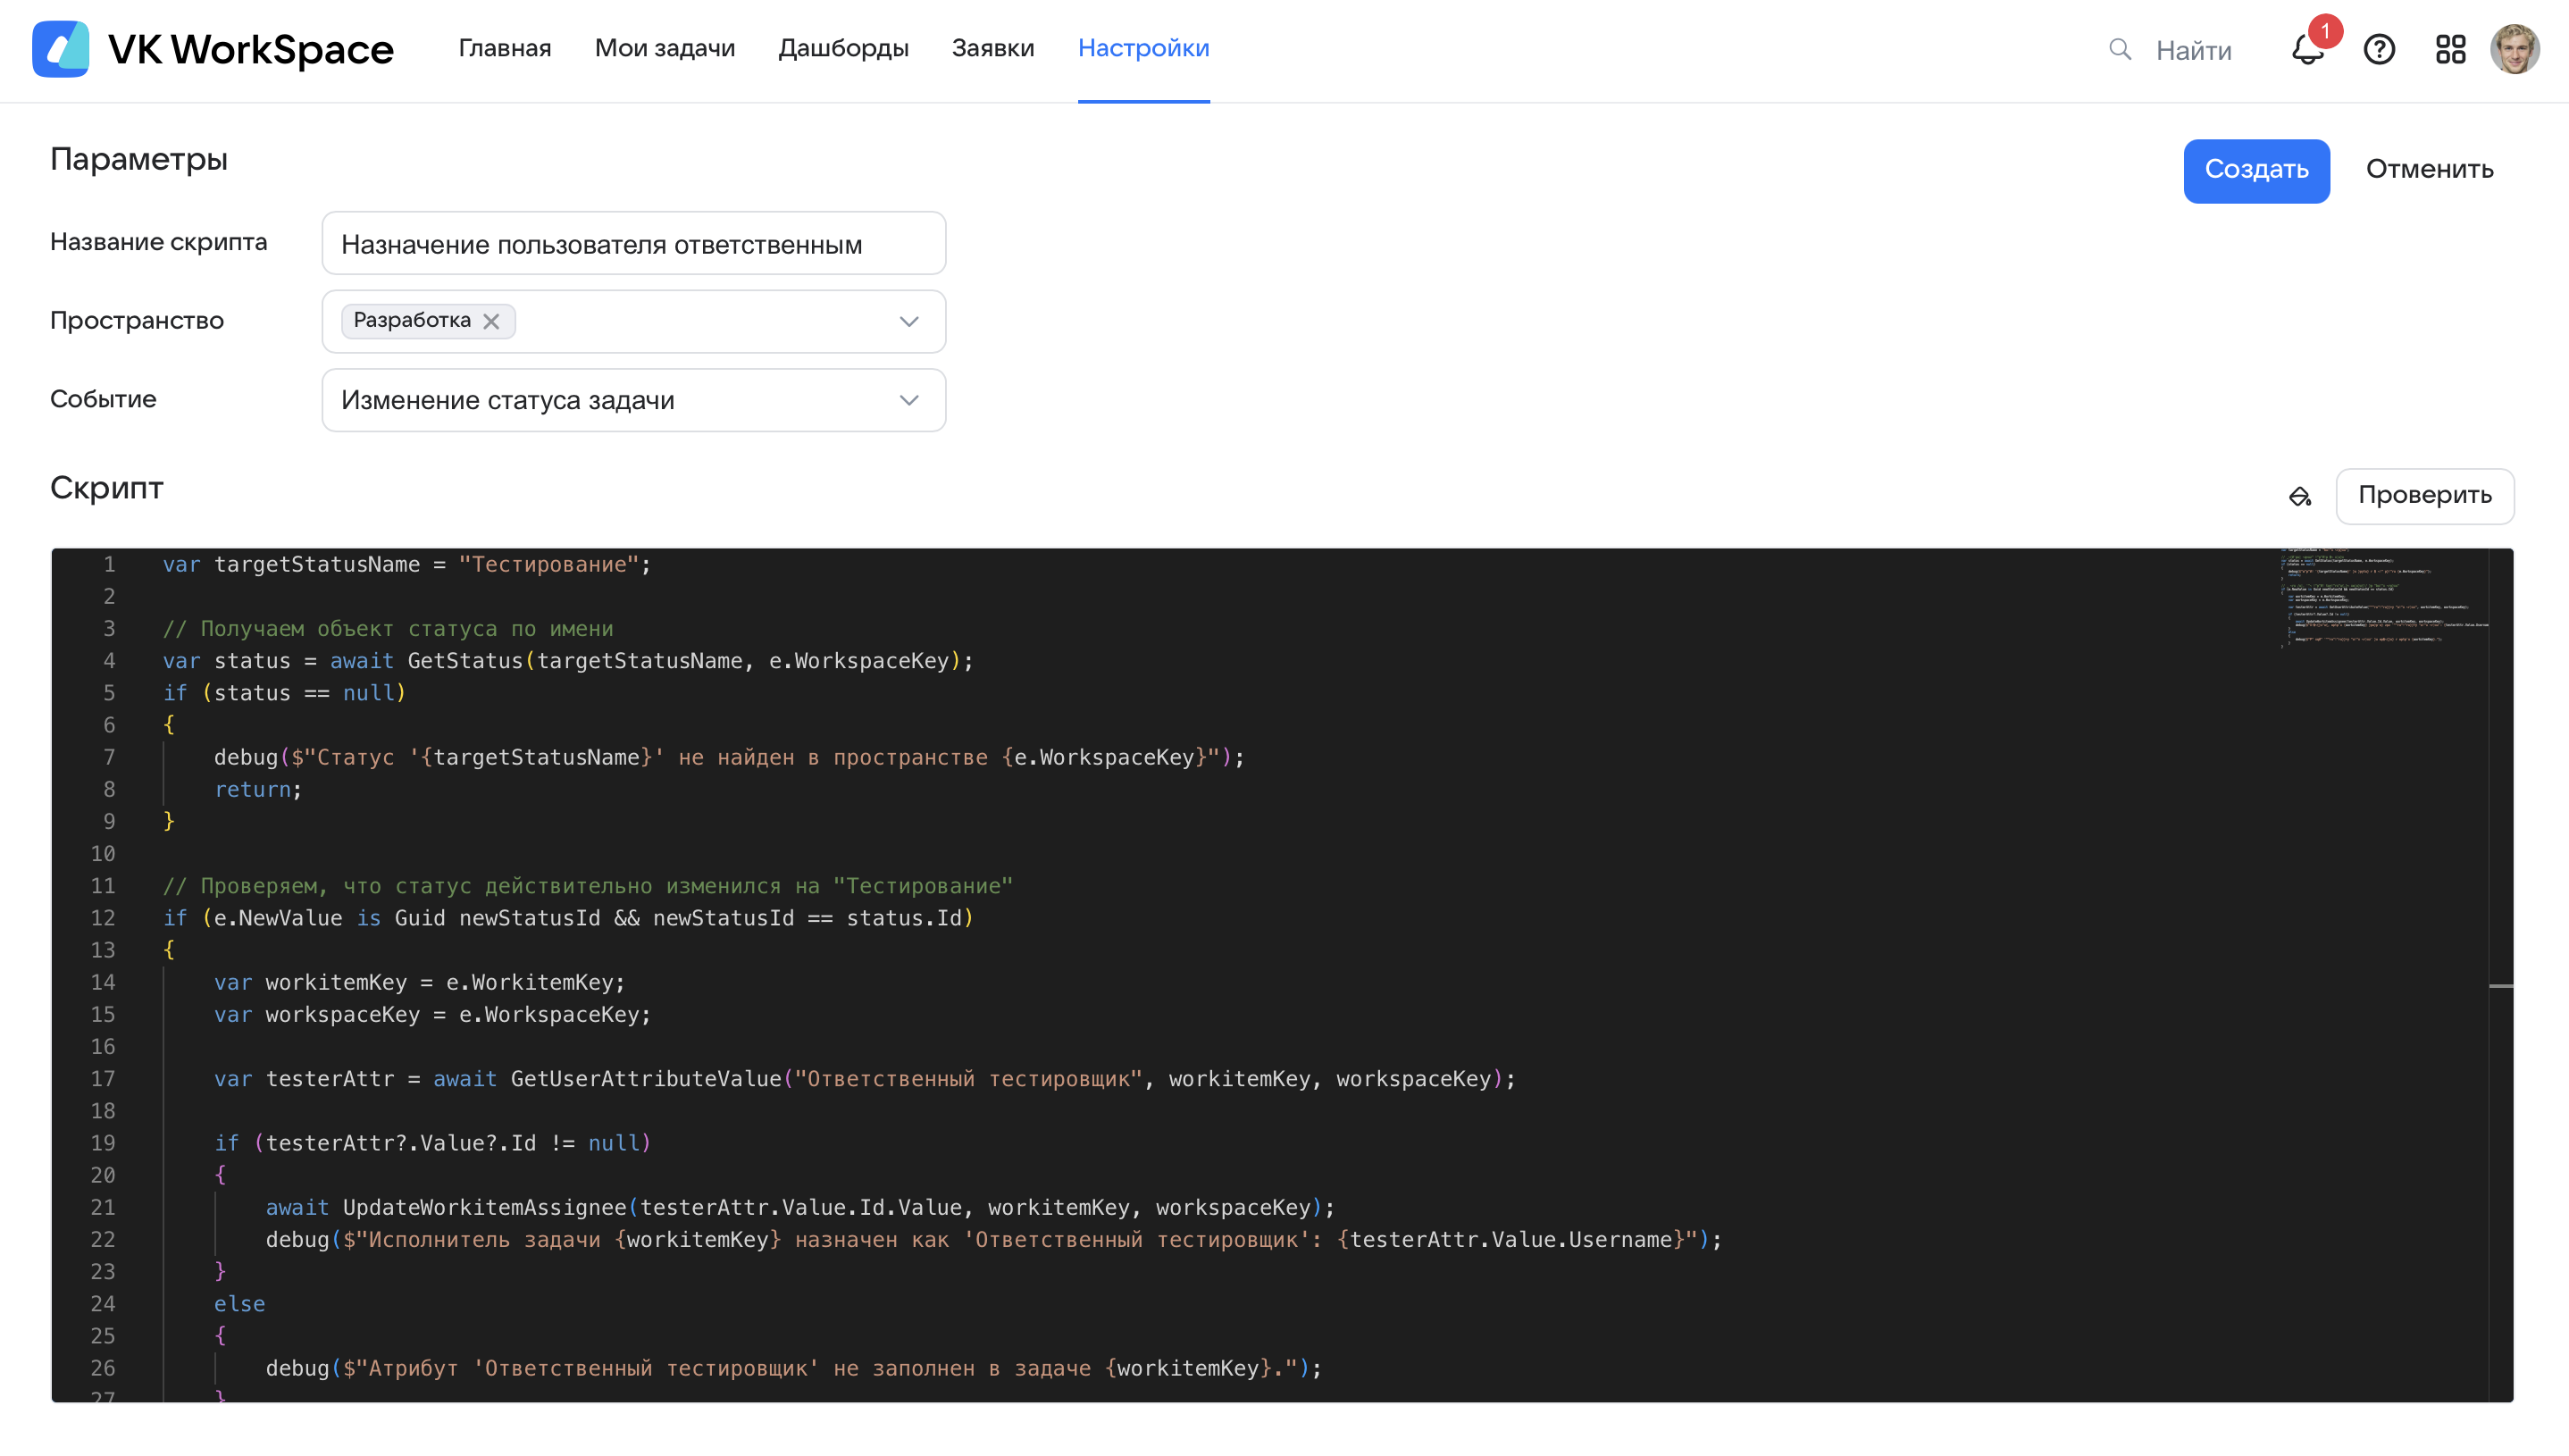
Task: Click the Проверить button
Action: tap(2424, 496)
